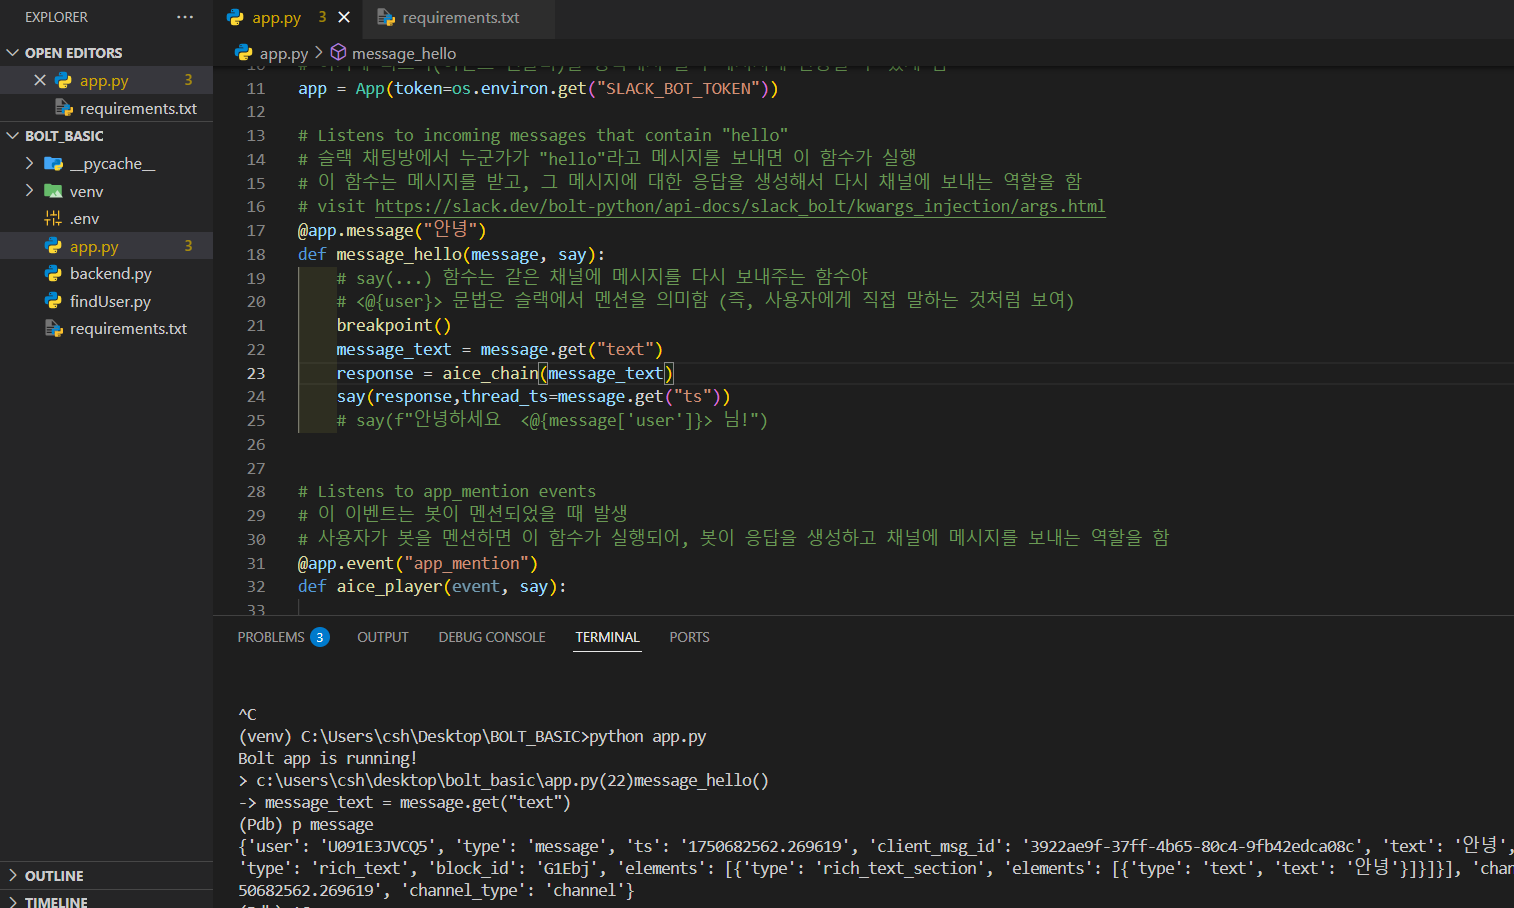Click the .env settings file icon

(53, 218)
